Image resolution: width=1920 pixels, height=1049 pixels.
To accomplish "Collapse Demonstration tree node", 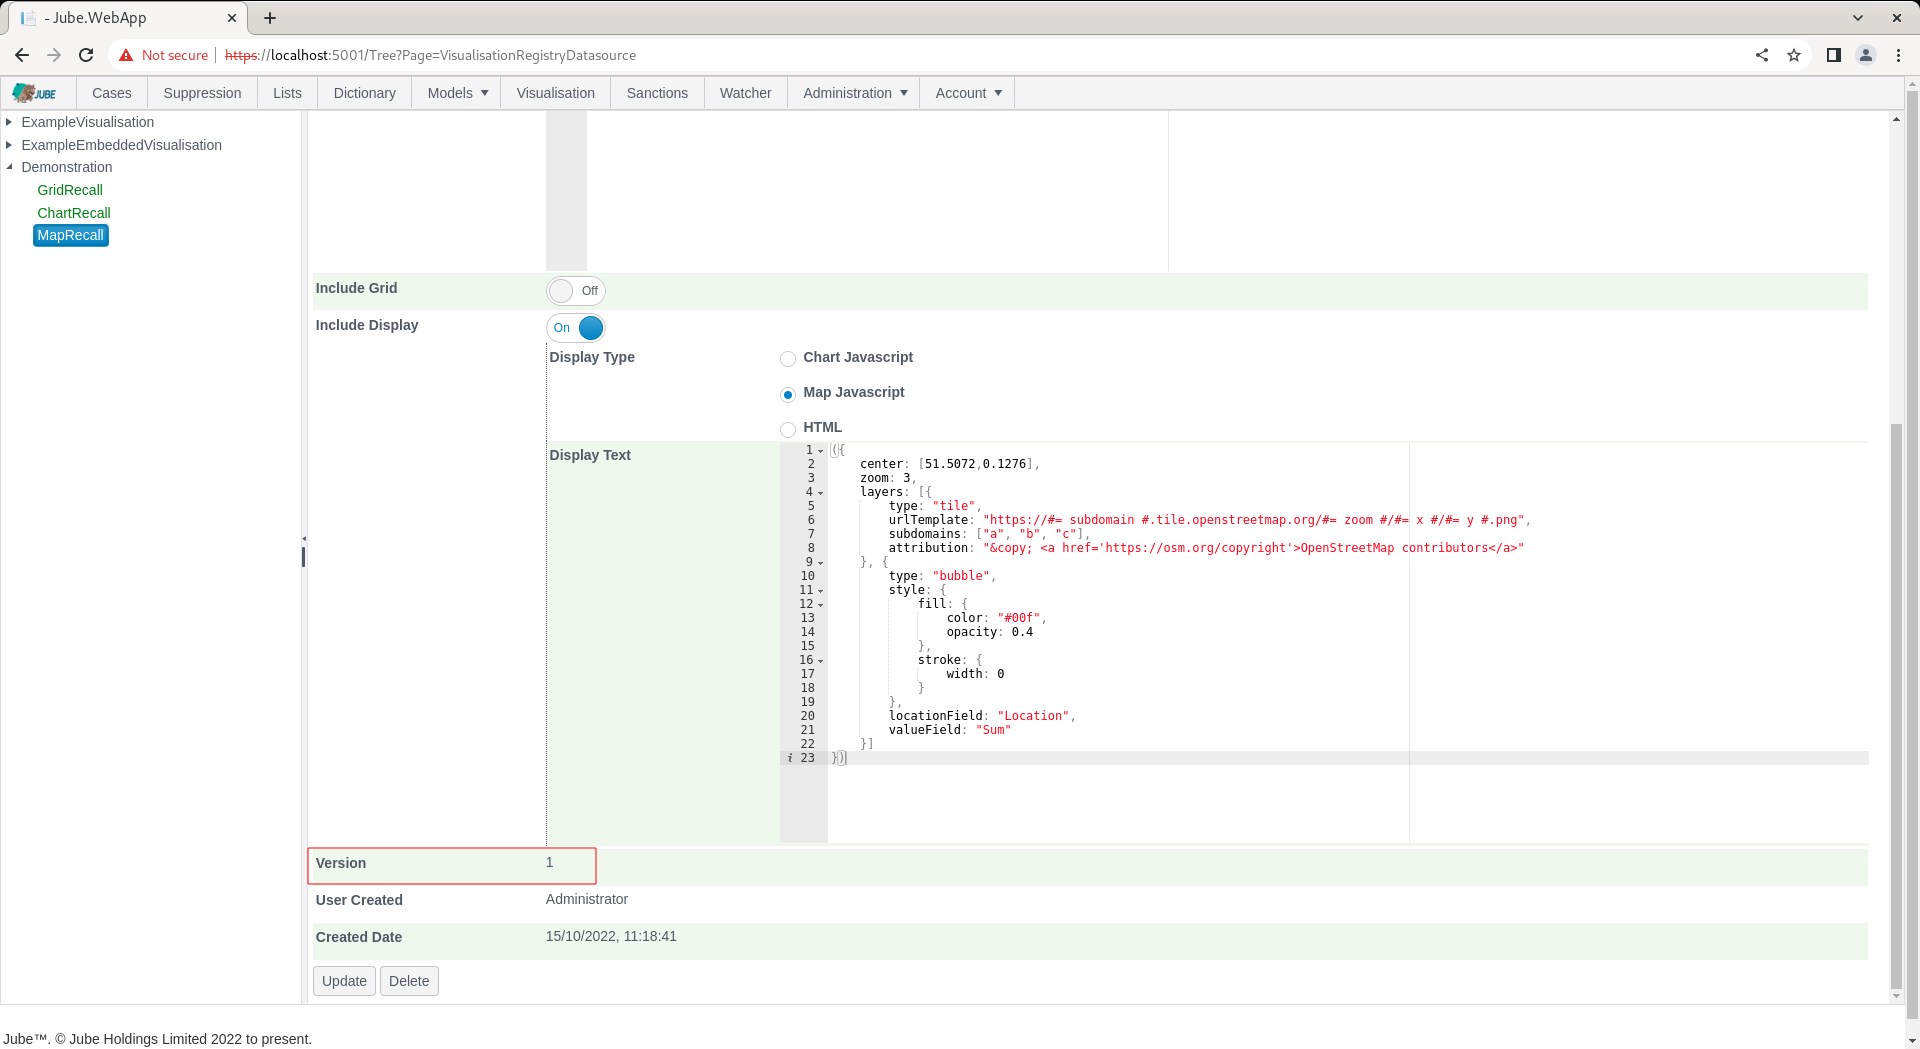I will (x=9, y=167).
